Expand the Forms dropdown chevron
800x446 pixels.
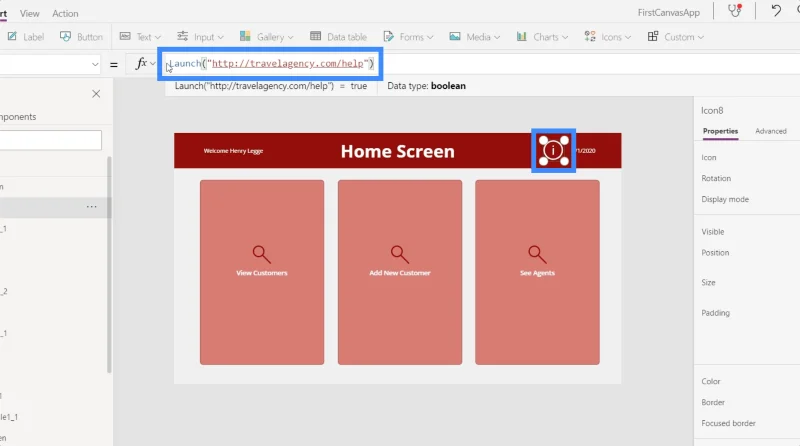pos(430,37)
